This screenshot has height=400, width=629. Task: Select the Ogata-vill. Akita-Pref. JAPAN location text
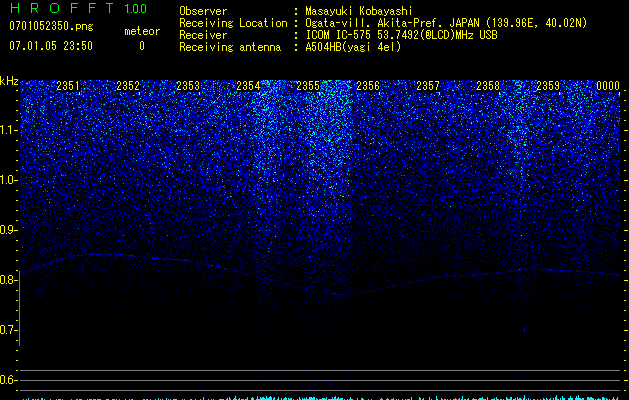point(446,23)
